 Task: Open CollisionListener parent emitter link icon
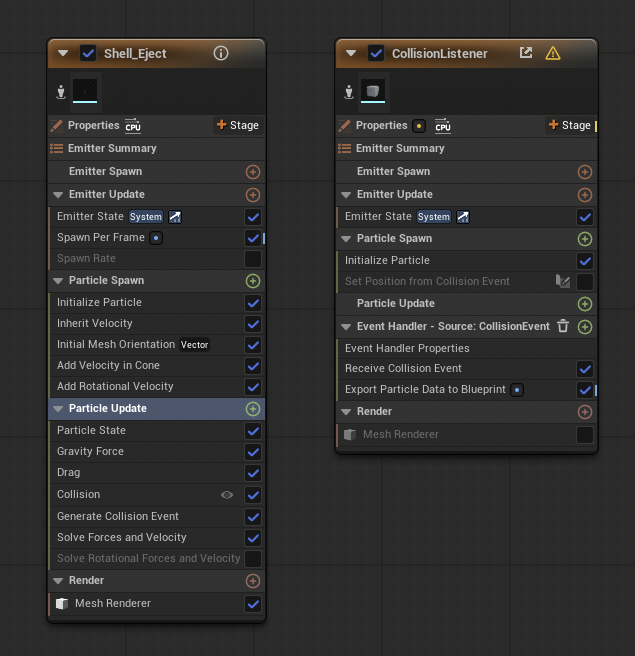point(526,53)
